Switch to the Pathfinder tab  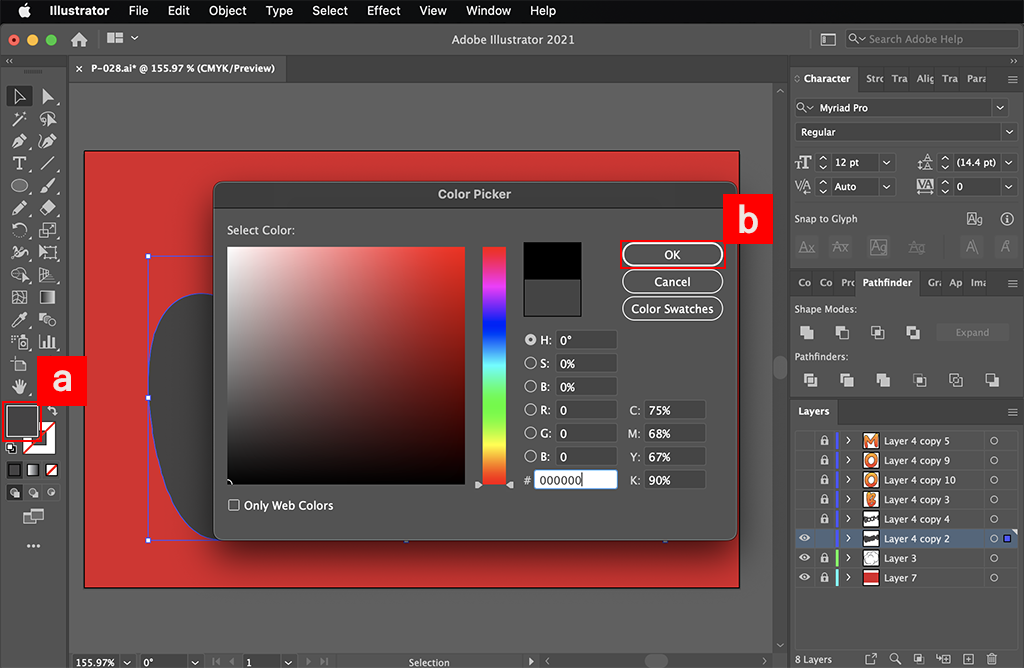886,283
